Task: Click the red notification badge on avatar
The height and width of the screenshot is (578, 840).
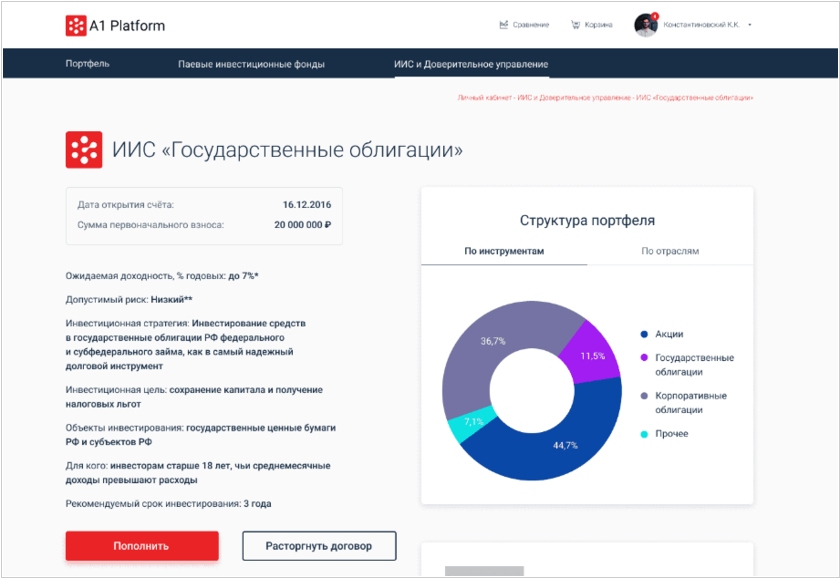Action: [x=655, y=16]
